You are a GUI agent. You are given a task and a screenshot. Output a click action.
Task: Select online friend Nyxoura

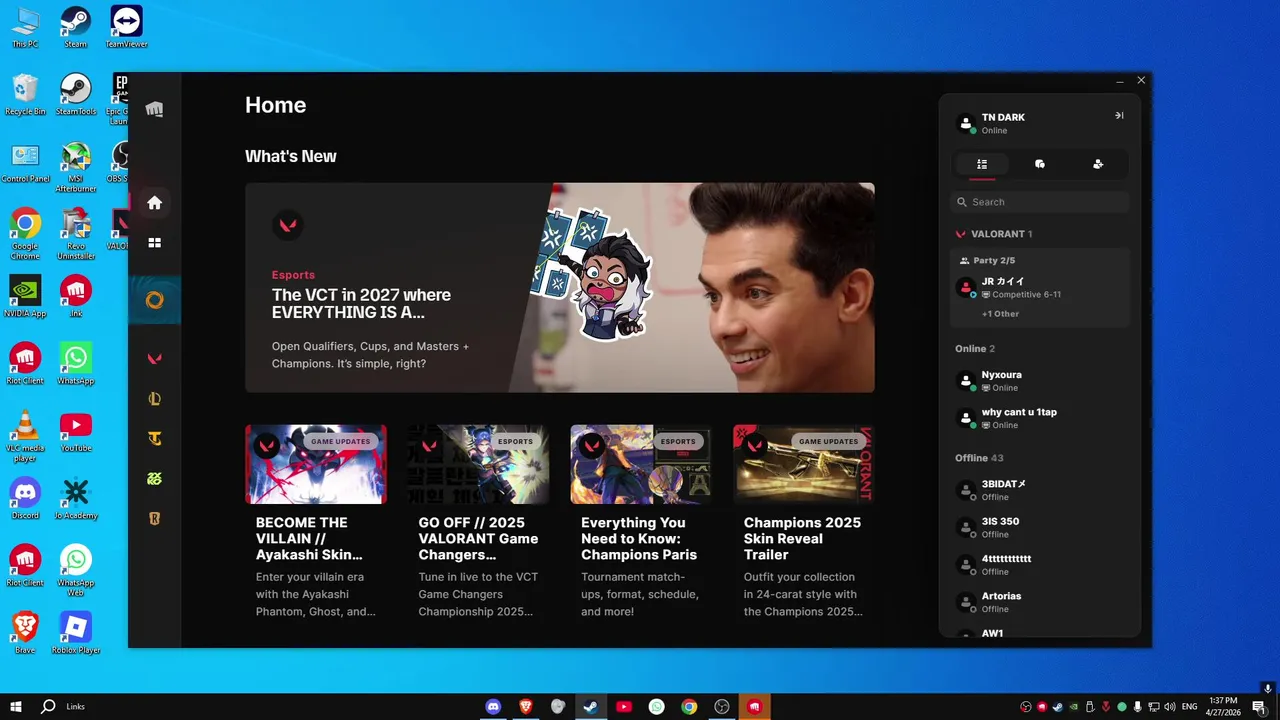tap(1040, 381)
